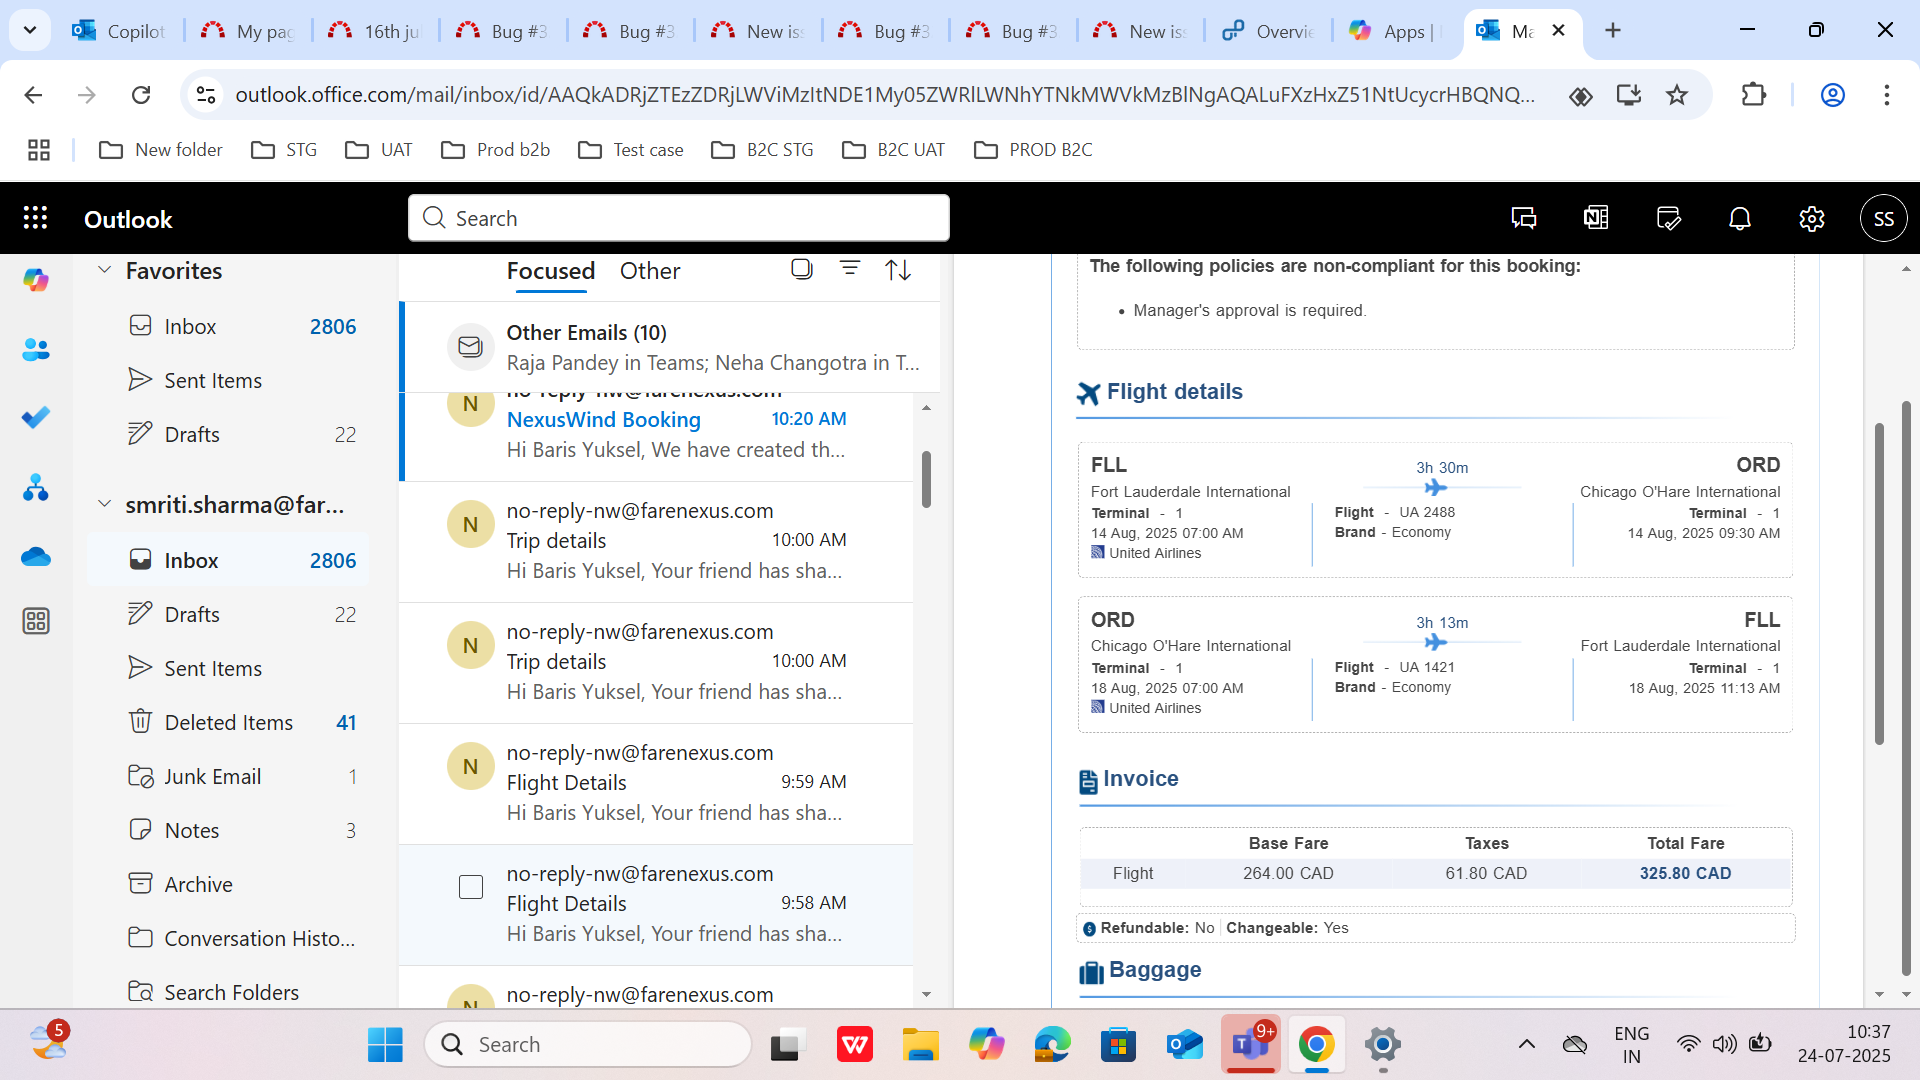Screen dimensions: 1920x1080
Task: Open Conversation History folder
Action: point(228,939)
